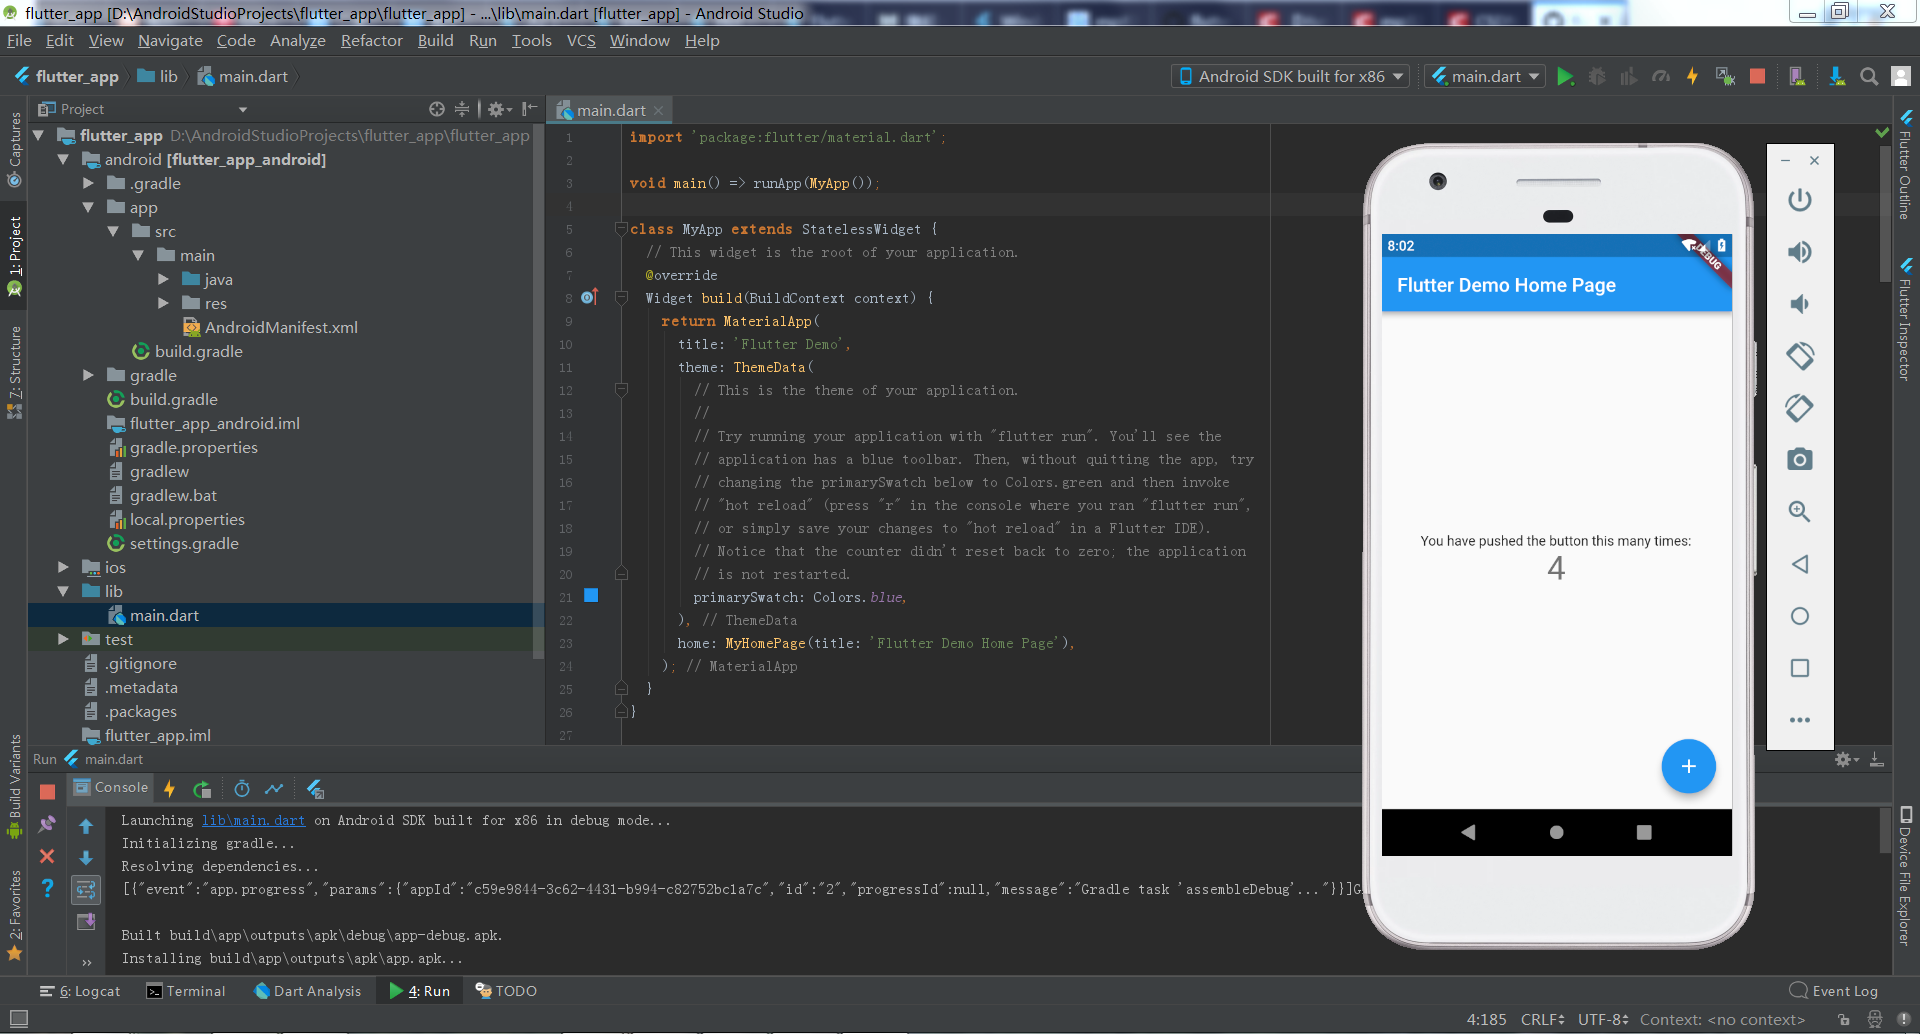Screen dimensions: 1920x1034
Task: Expand the java folder
Action: (x=163, y=279)
